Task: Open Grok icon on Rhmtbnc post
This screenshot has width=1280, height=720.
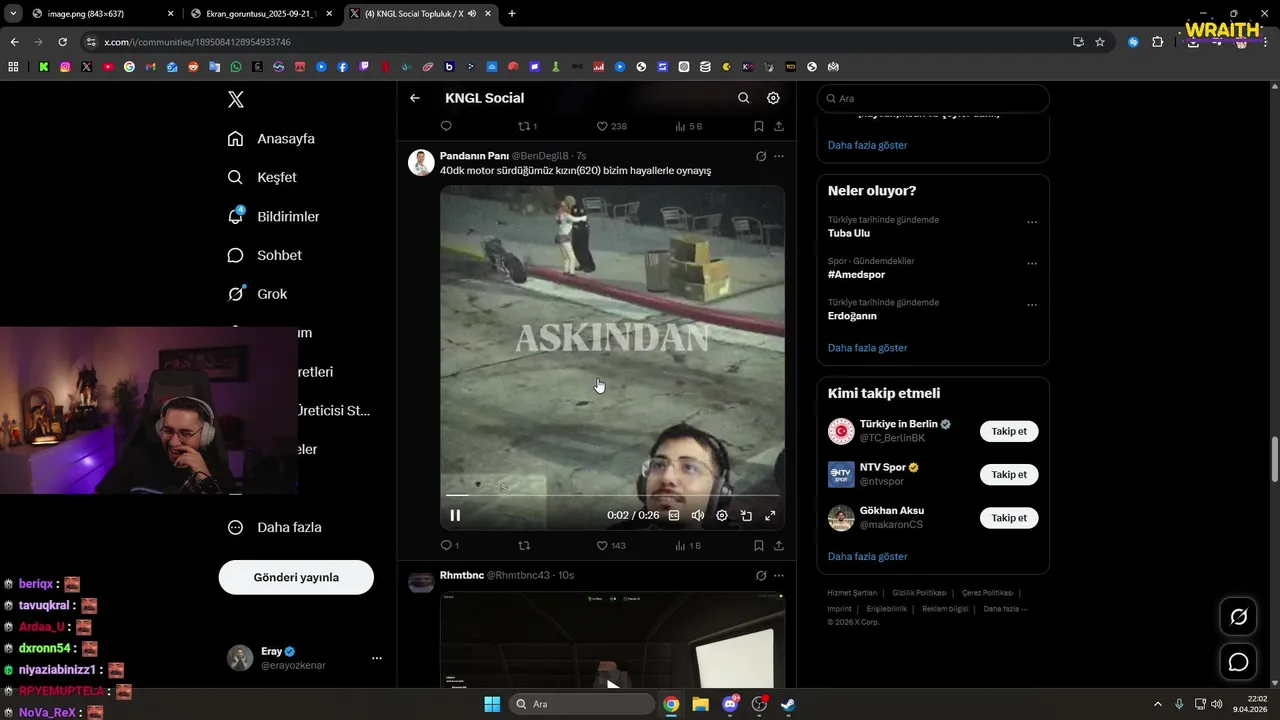Action: (x=761, y=575)
